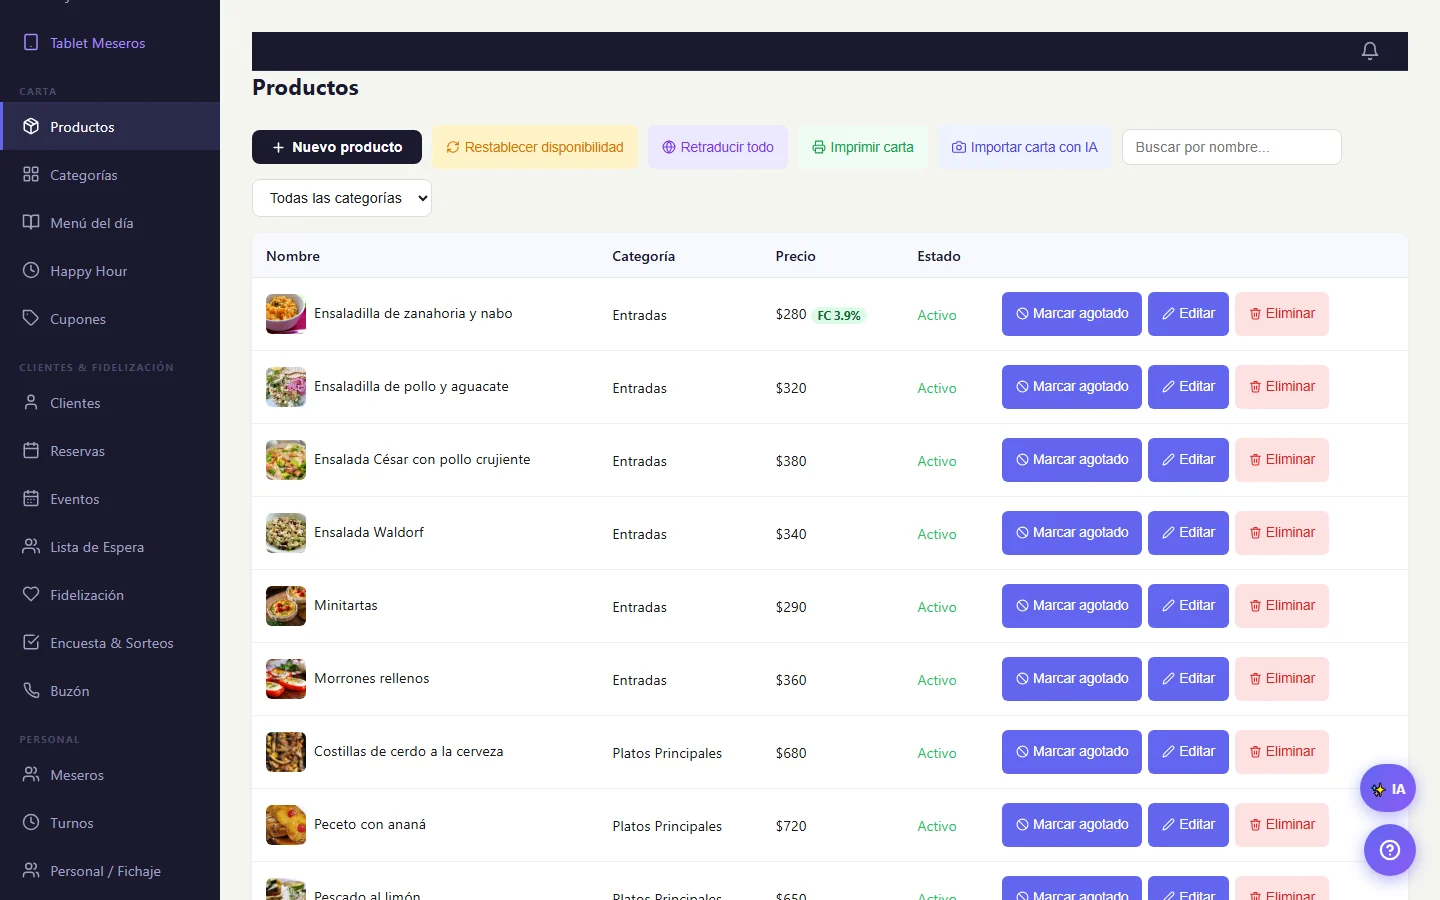Viewport: 1440px width, 900px height.
Task: Click the Menú del día book icon
Action: coord(31,222)
